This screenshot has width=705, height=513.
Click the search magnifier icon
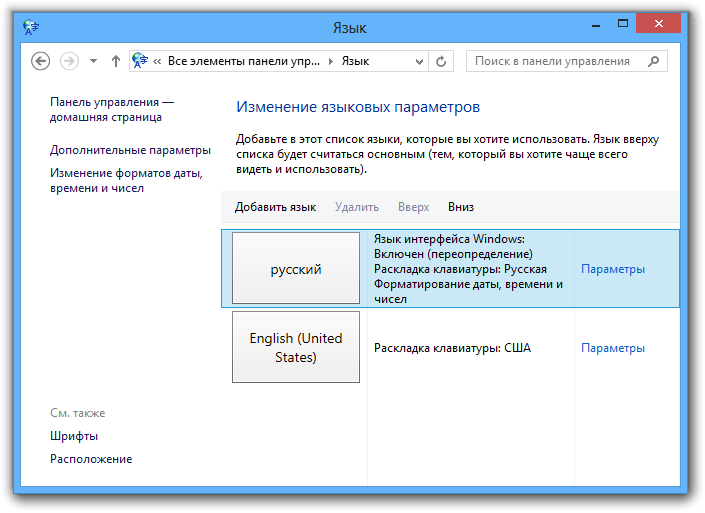tap(653, 61)
